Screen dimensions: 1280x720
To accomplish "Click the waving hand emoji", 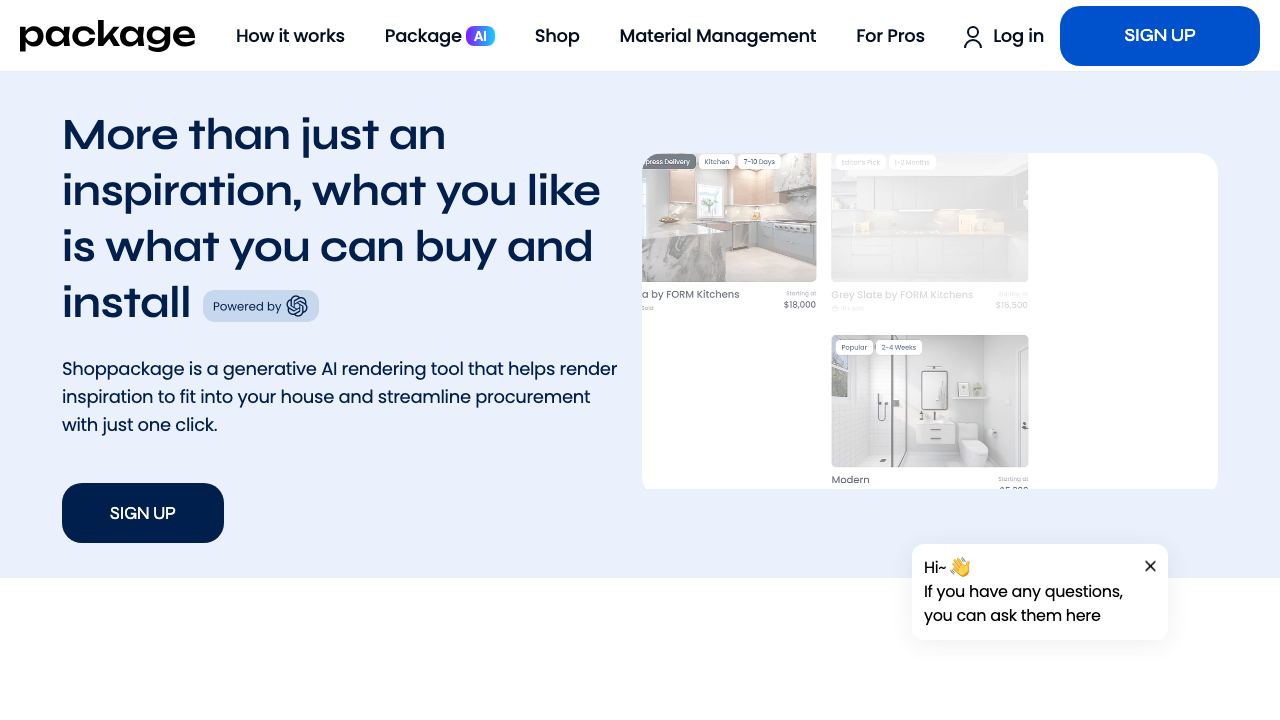I will pos(960,567).
